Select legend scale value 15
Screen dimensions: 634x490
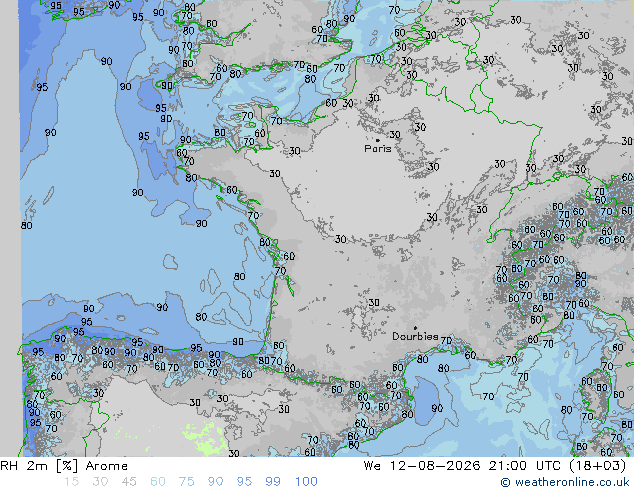point(71,482)
